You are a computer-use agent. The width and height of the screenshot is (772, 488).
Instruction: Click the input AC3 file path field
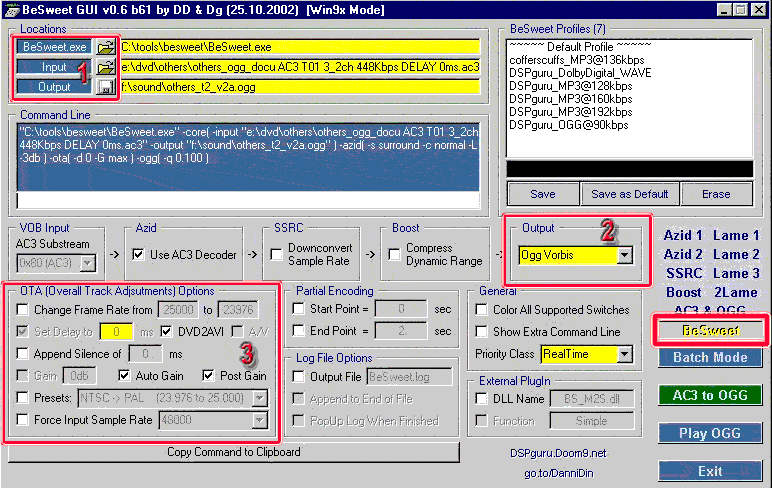(300, 67)
